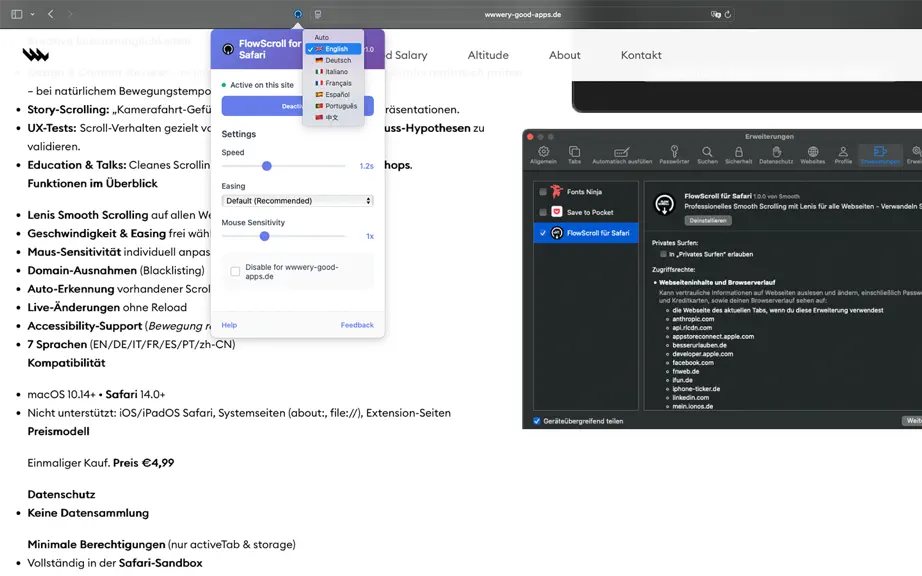Viewport: 922px width, 576px height.
Task: Click 'Active on this site' status text
Action: click(x=262, y=85)
